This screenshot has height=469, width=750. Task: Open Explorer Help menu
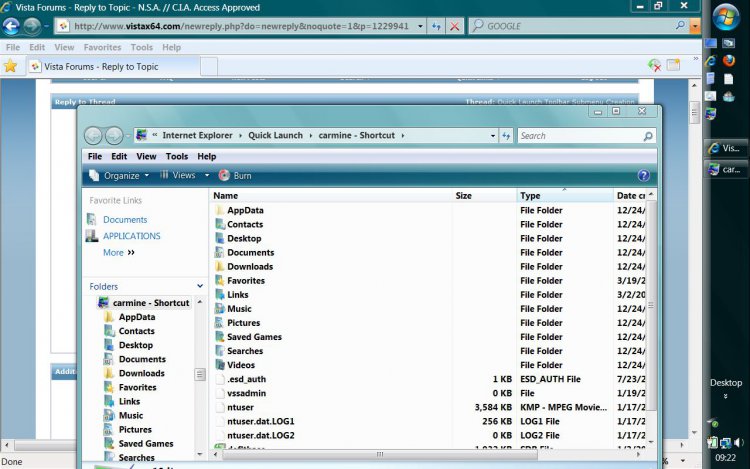(207, 156)
